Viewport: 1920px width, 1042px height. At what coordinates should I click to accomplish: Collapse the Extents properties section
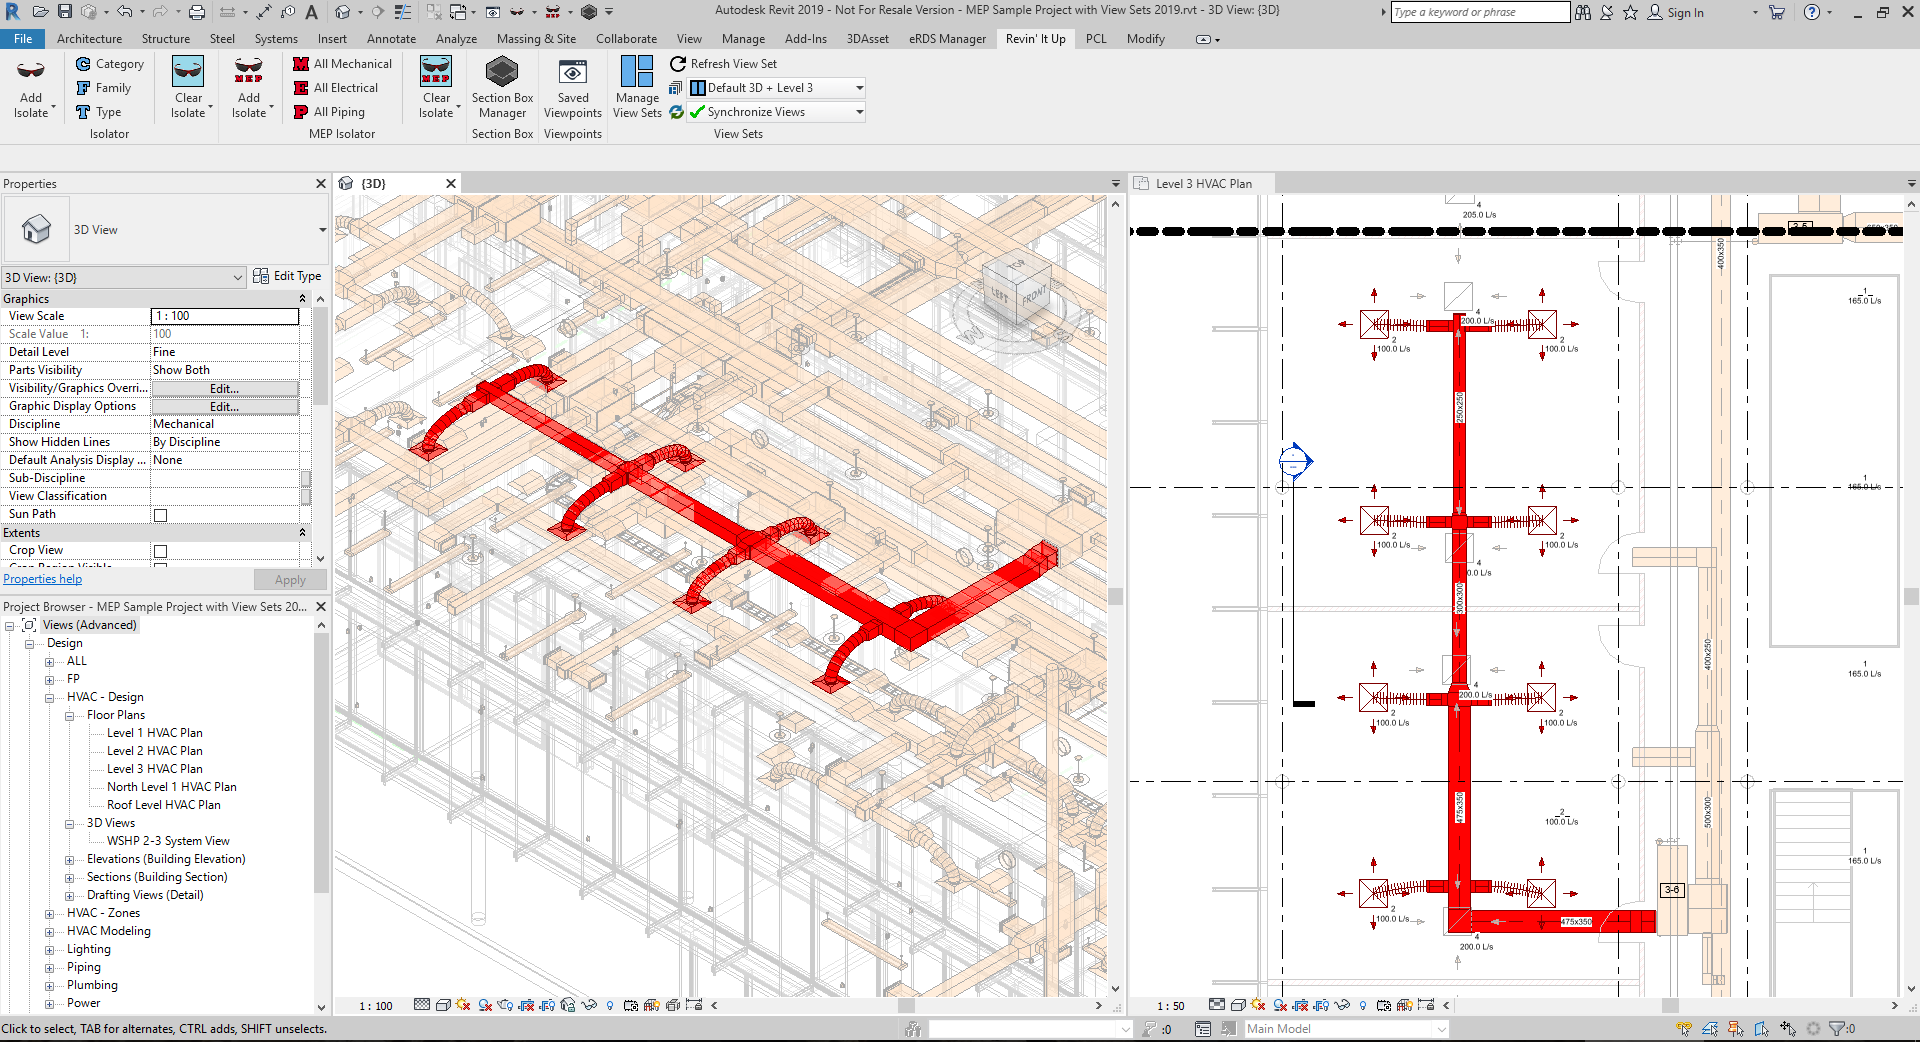coord(302,533)
